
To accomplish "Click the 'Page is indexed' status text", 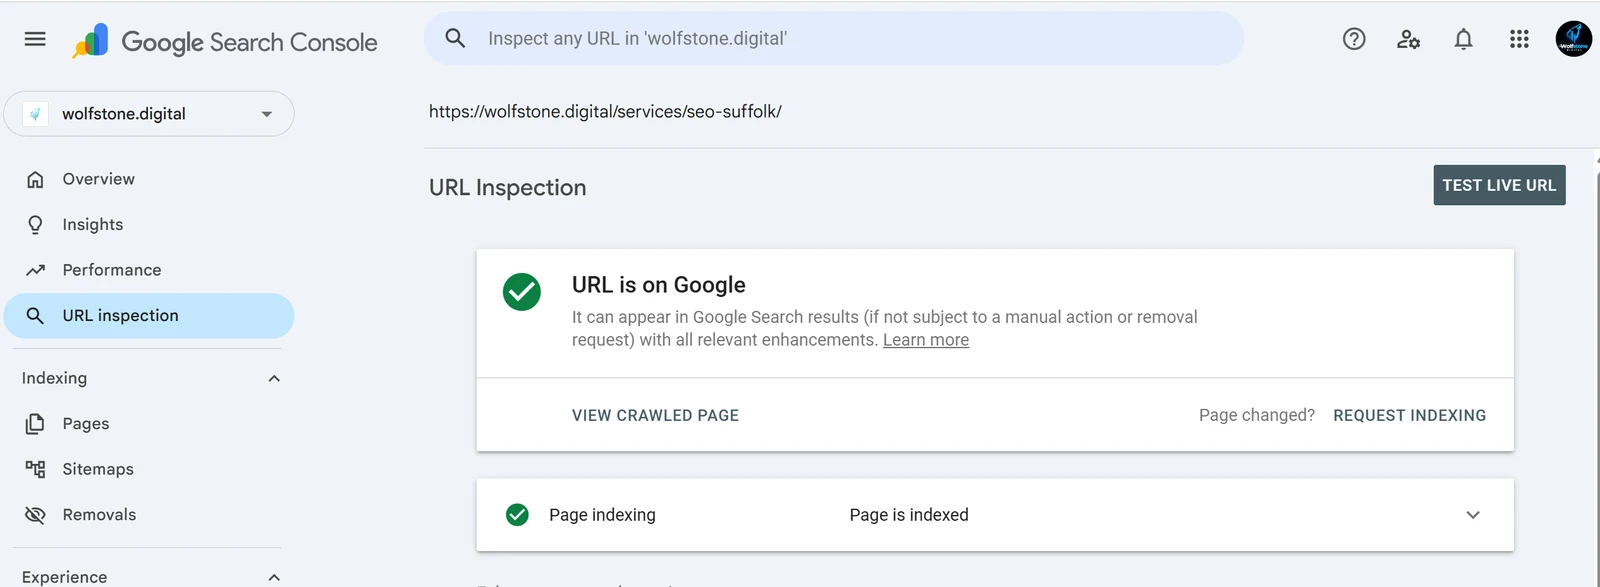I will [909, 515].
